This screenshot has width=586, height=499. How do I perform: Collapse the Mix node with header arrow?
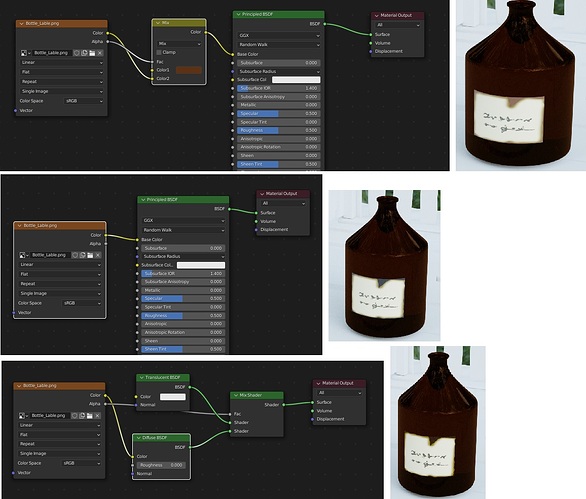click(157, 23)
